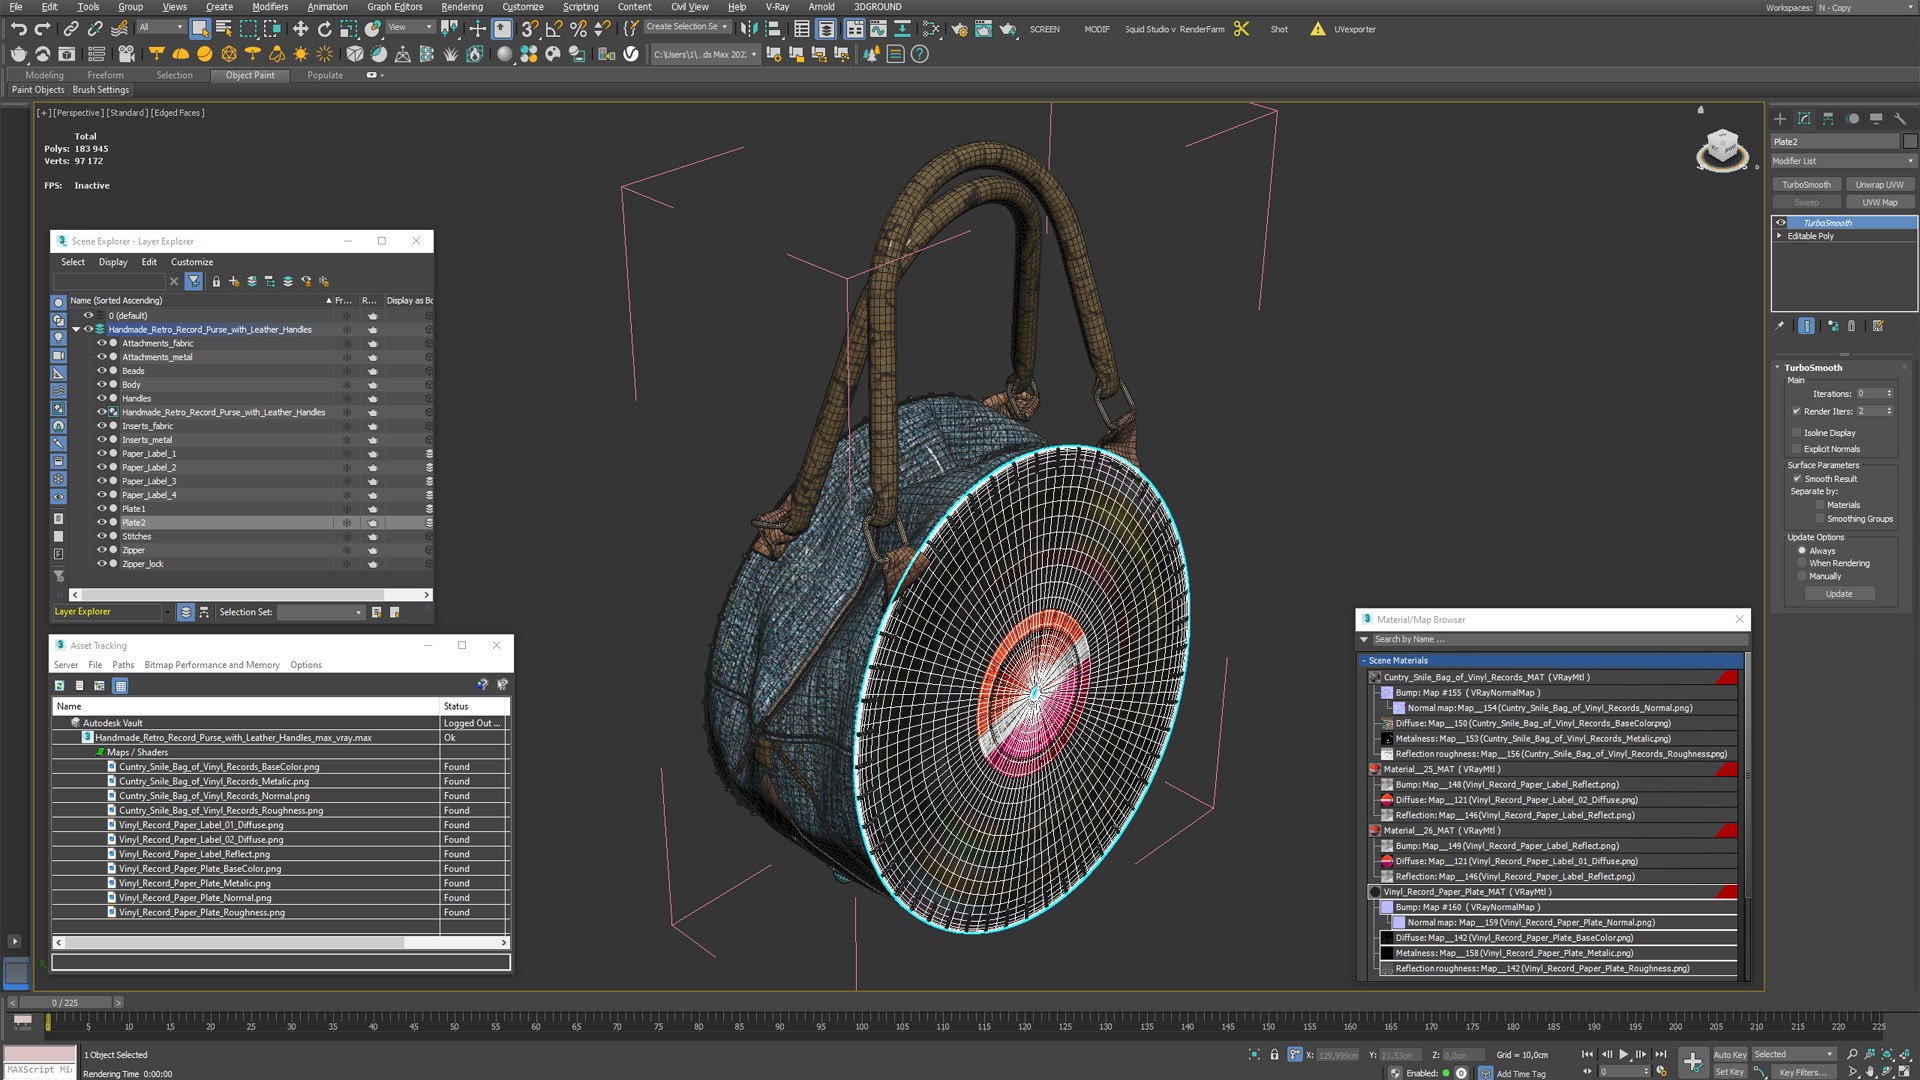Toggle the 3D Snaps tool

(530, 29)
